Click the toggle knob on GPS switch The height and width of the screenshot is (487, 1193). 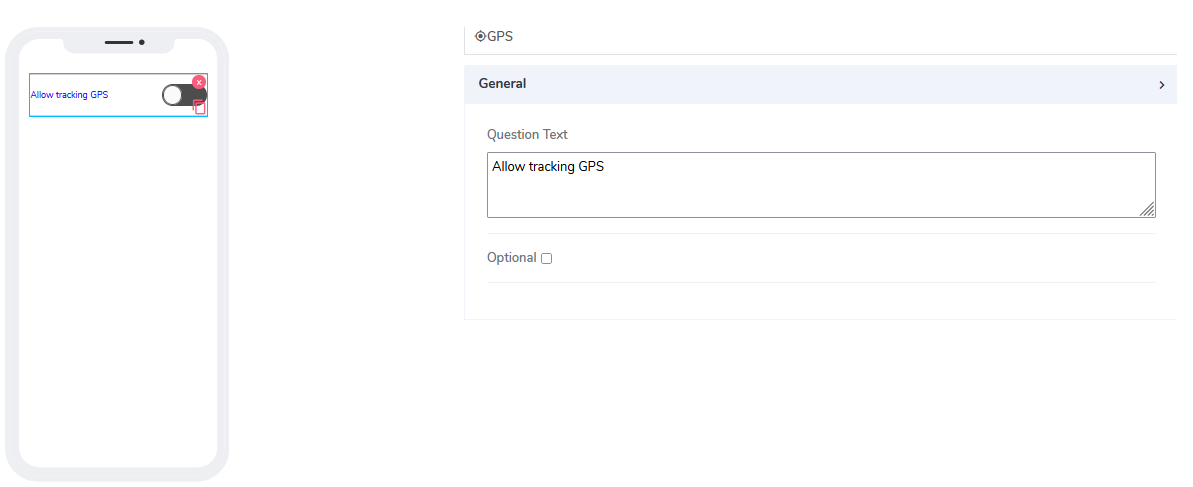173,95
